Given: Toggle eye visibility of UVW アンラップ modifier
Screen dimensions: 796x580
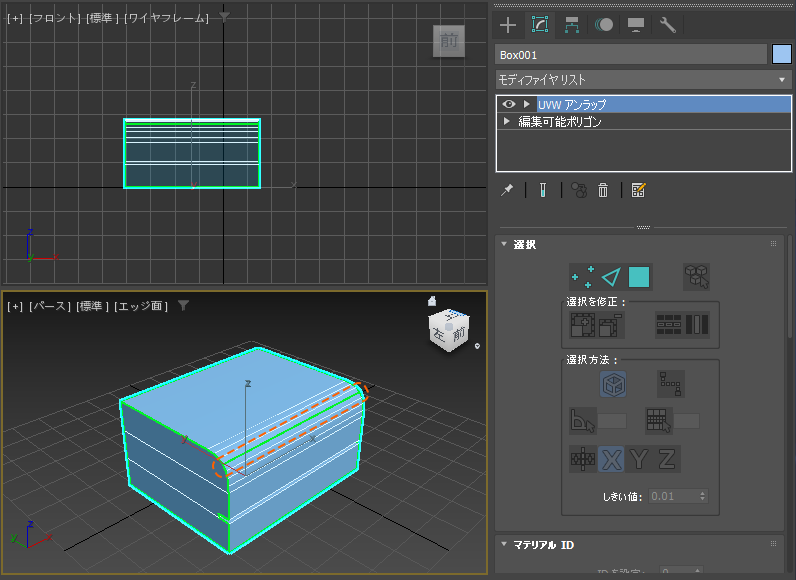Looking at the screenshot, I should pos(508,105).
